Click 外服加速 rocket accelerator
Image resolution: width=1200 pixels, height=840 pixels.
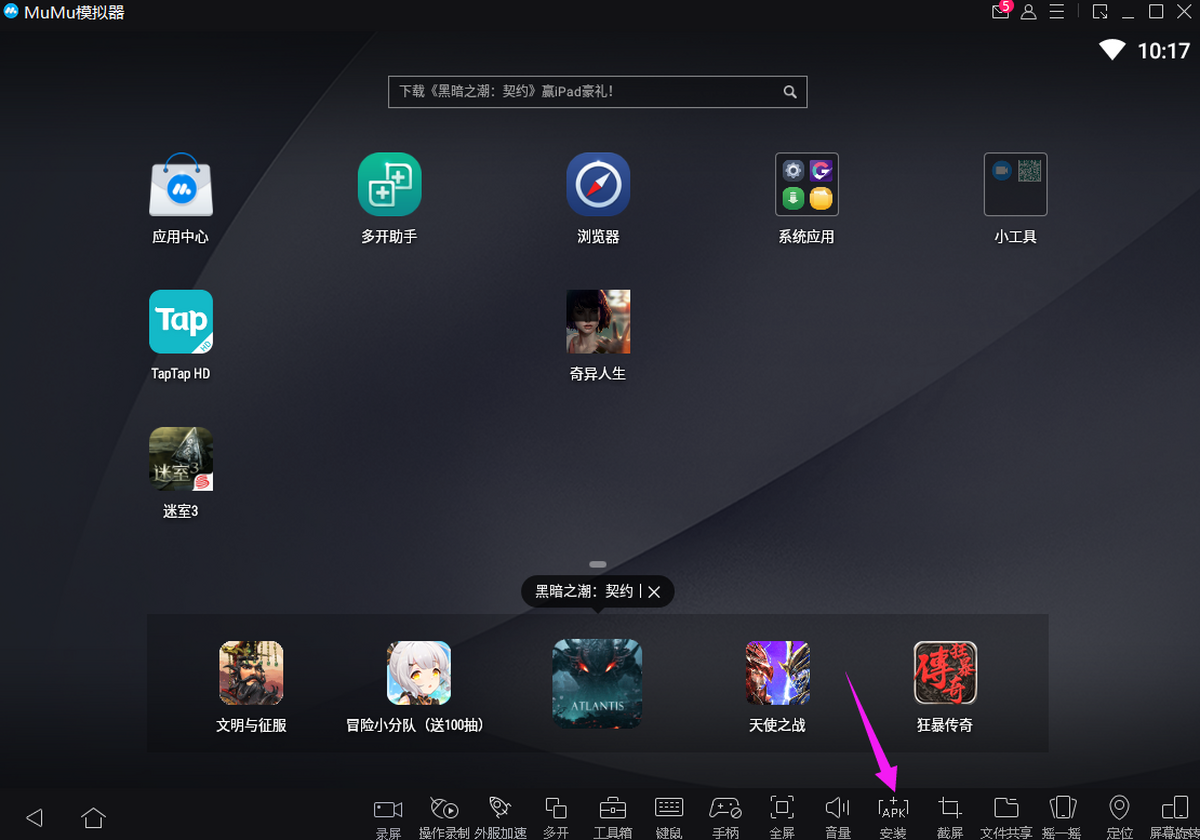500,817
